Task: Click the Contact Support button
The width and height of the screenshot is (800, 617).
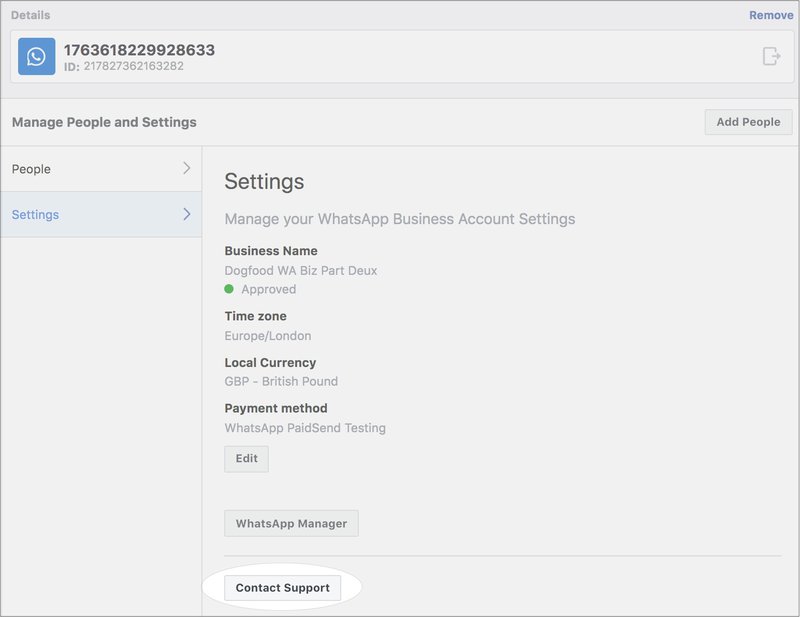Action: [x=283, y=588]
